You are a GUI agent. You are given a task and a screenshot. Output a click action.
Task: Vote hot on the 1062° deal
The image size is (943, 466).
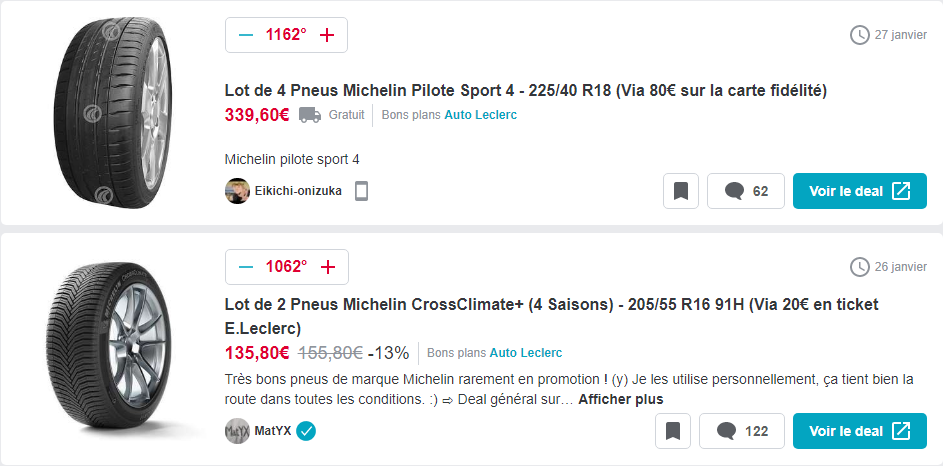click(x=328, y=267)
